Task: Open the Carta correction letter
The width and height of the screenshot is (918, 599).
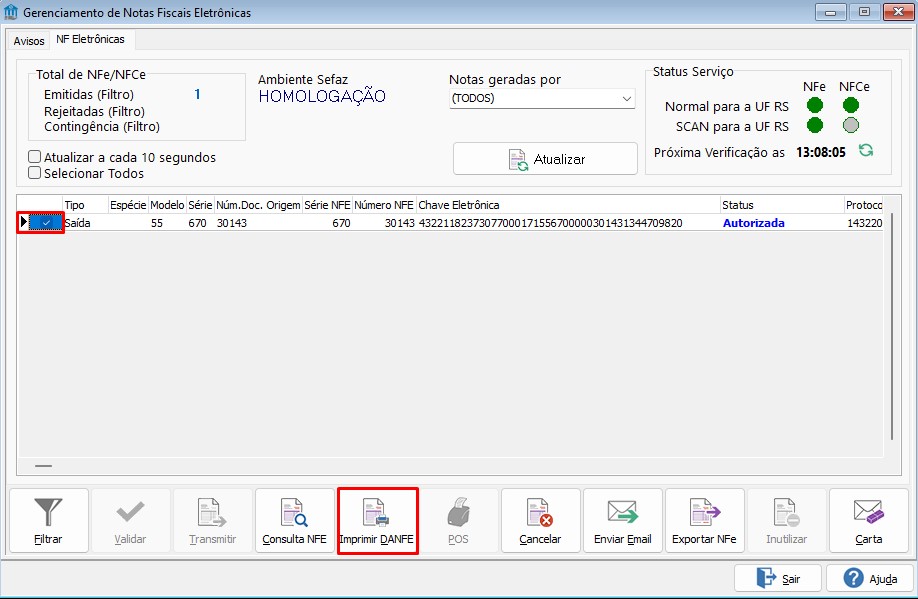Action: (868, 520)
